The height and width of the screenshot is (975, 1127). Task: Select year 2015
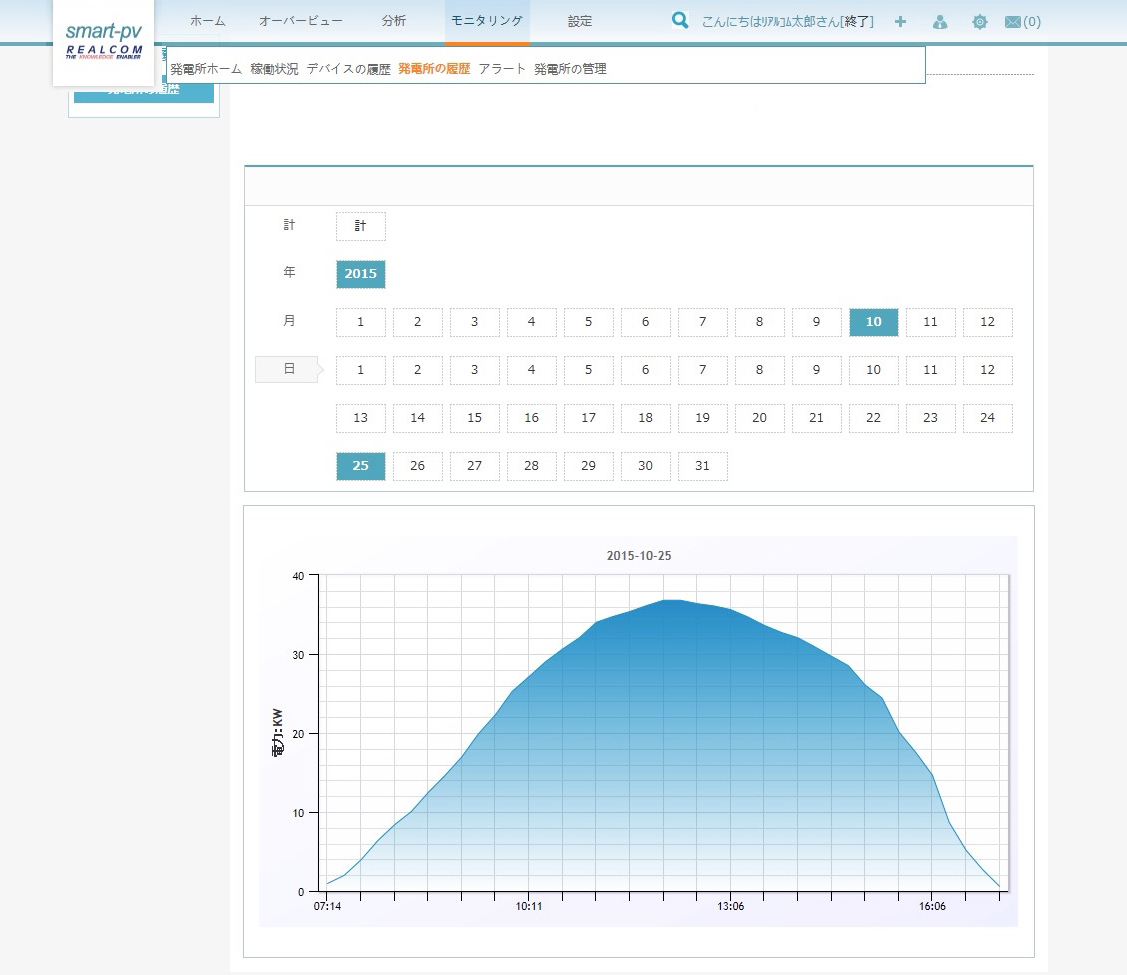(x=361, y=274)
